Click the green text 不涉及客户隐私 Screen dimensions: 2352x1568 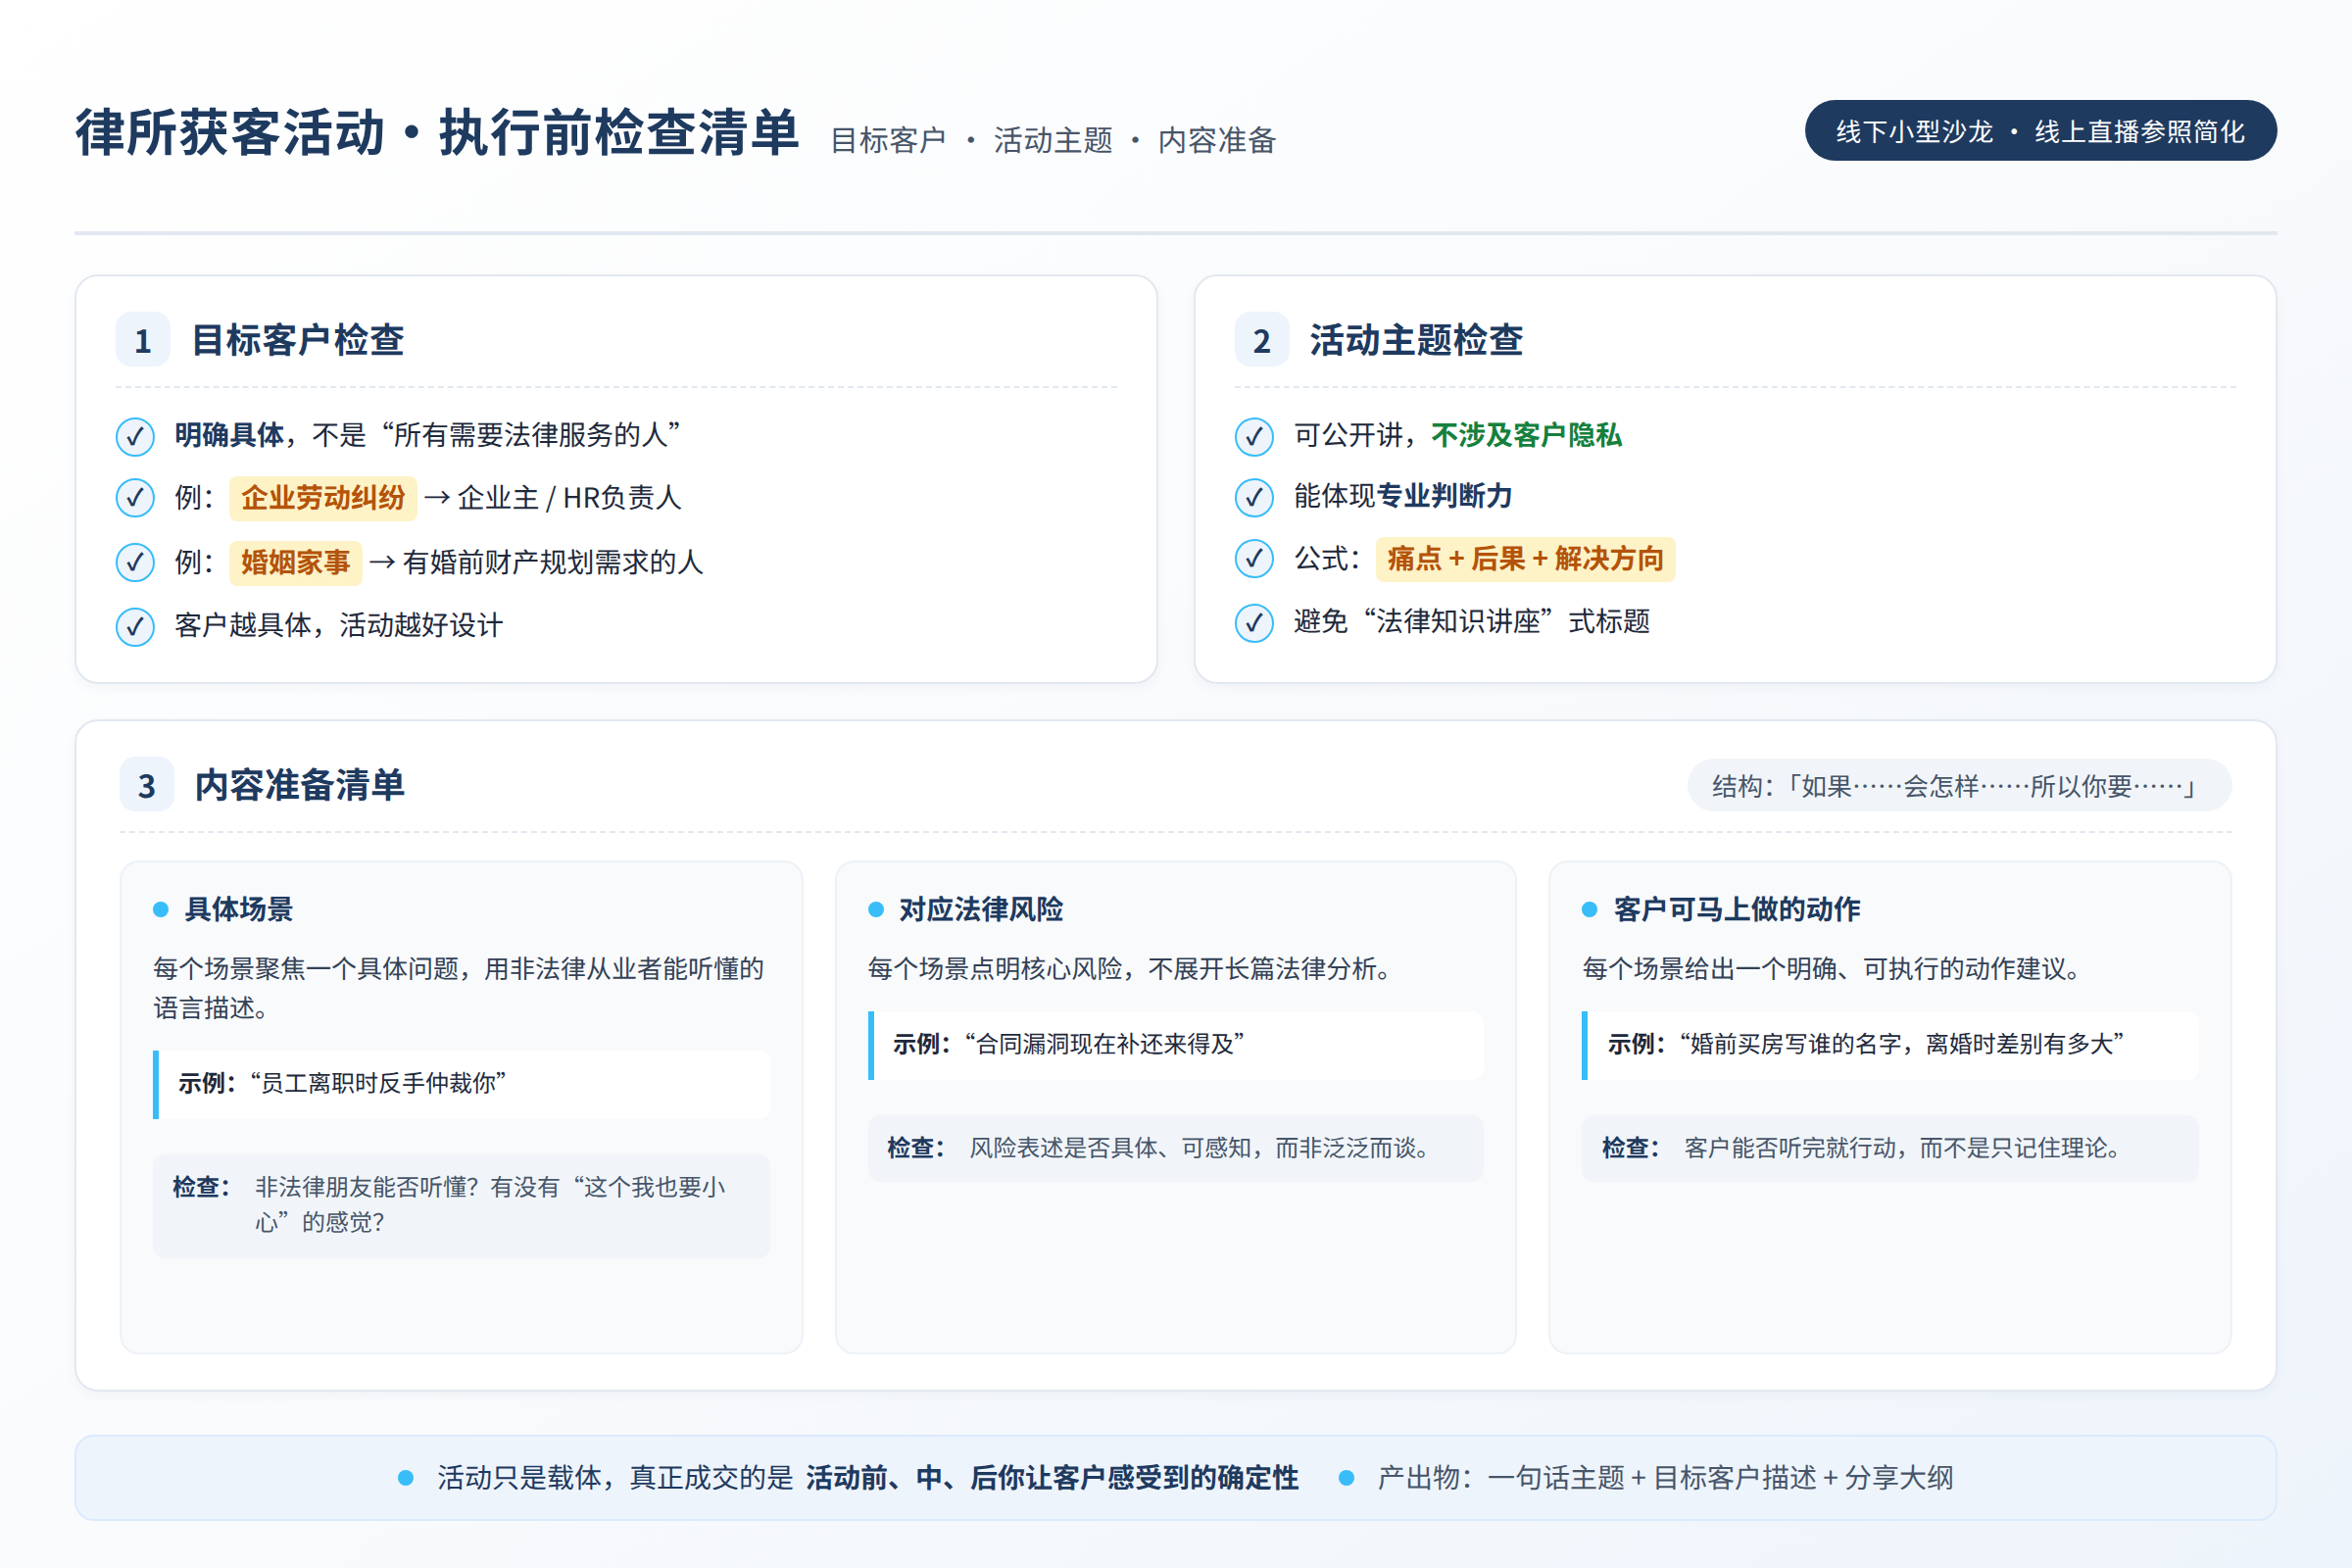[1526, 435]
